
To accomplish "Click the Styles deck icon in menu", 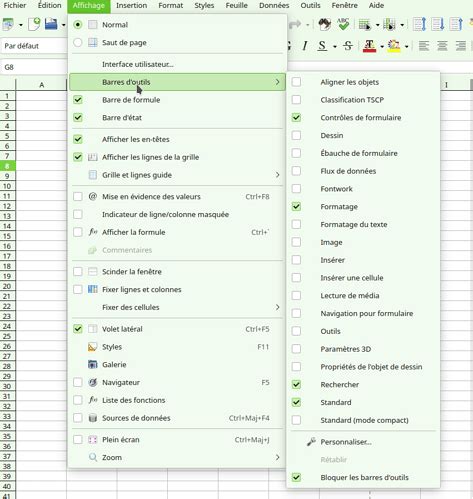I will tap(92, 347).
